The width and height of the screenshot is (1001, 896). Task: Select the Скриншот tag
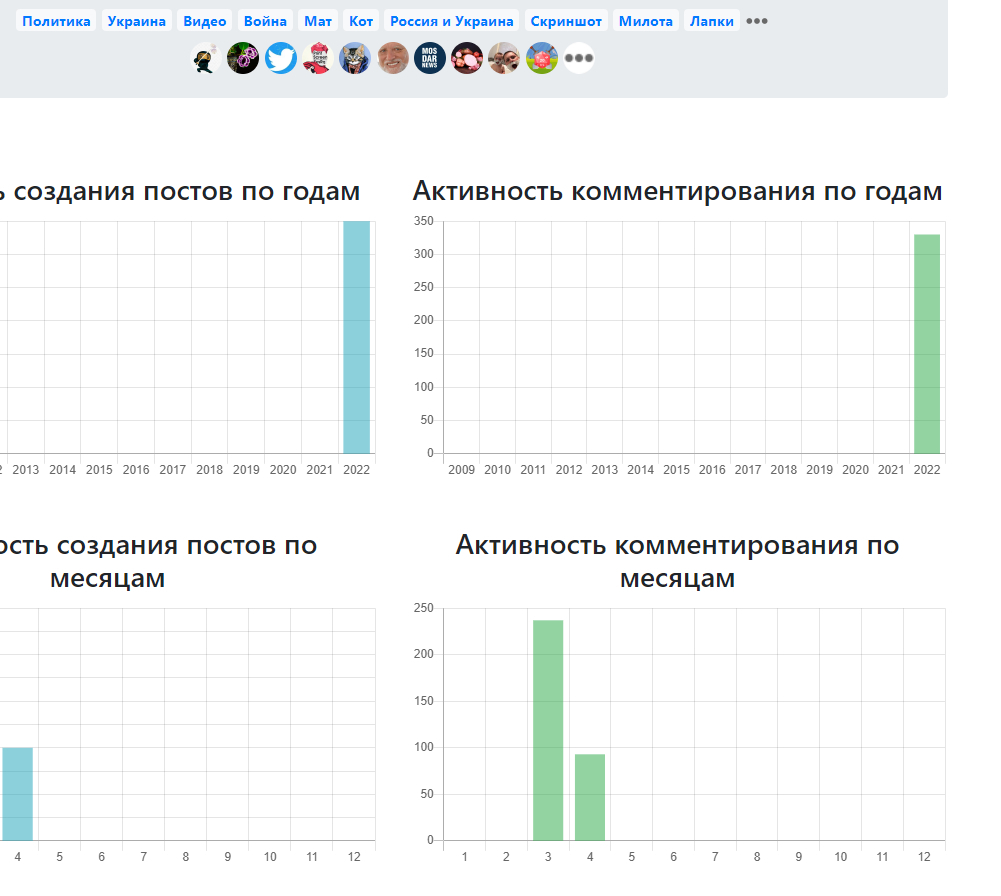point(566,21)
